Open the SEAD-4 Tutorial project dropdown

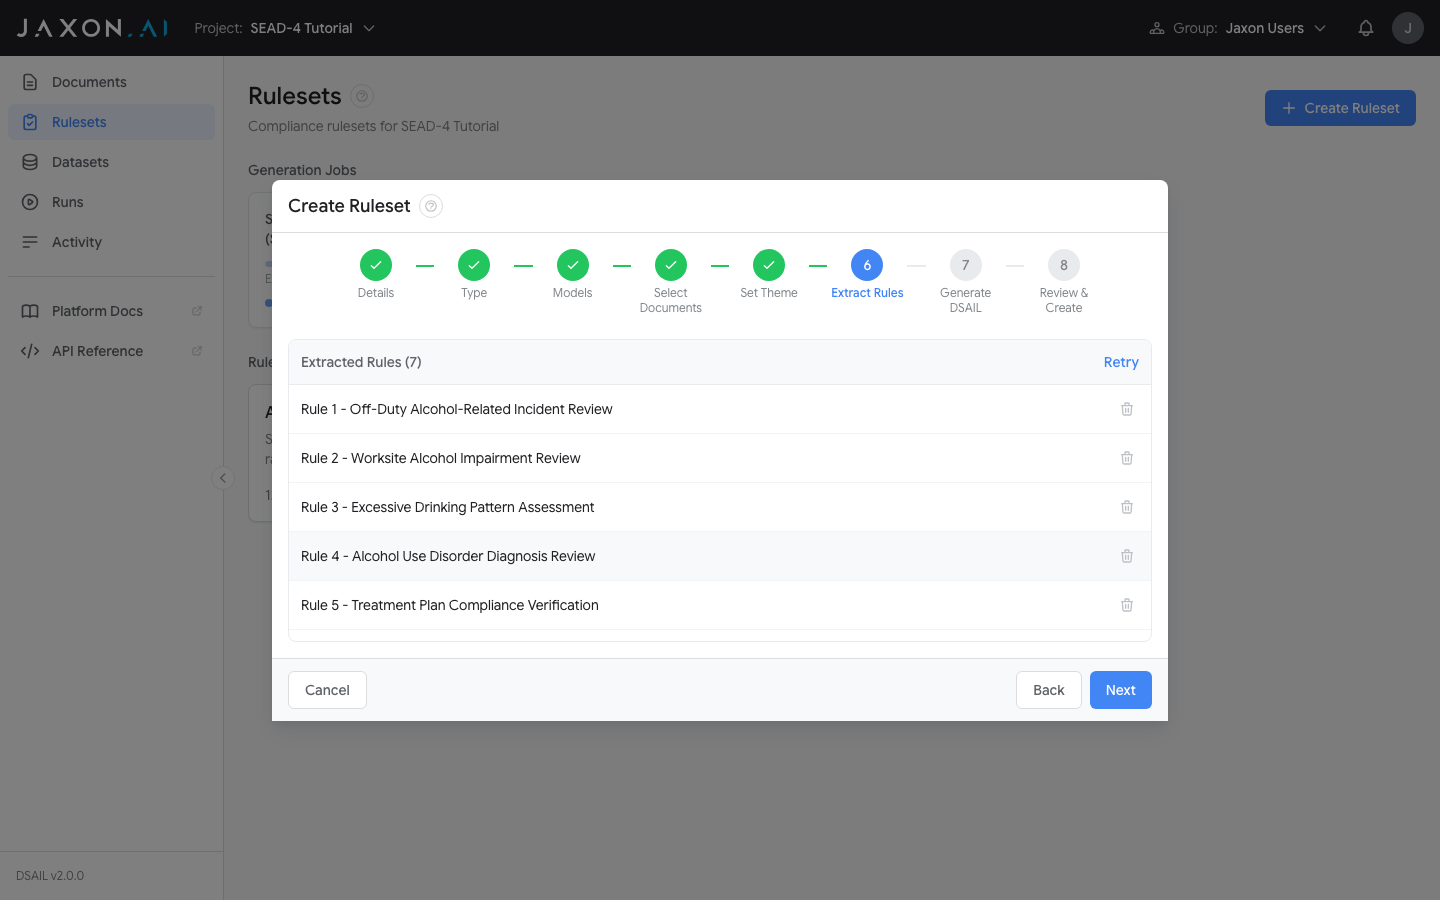[310, 29]
